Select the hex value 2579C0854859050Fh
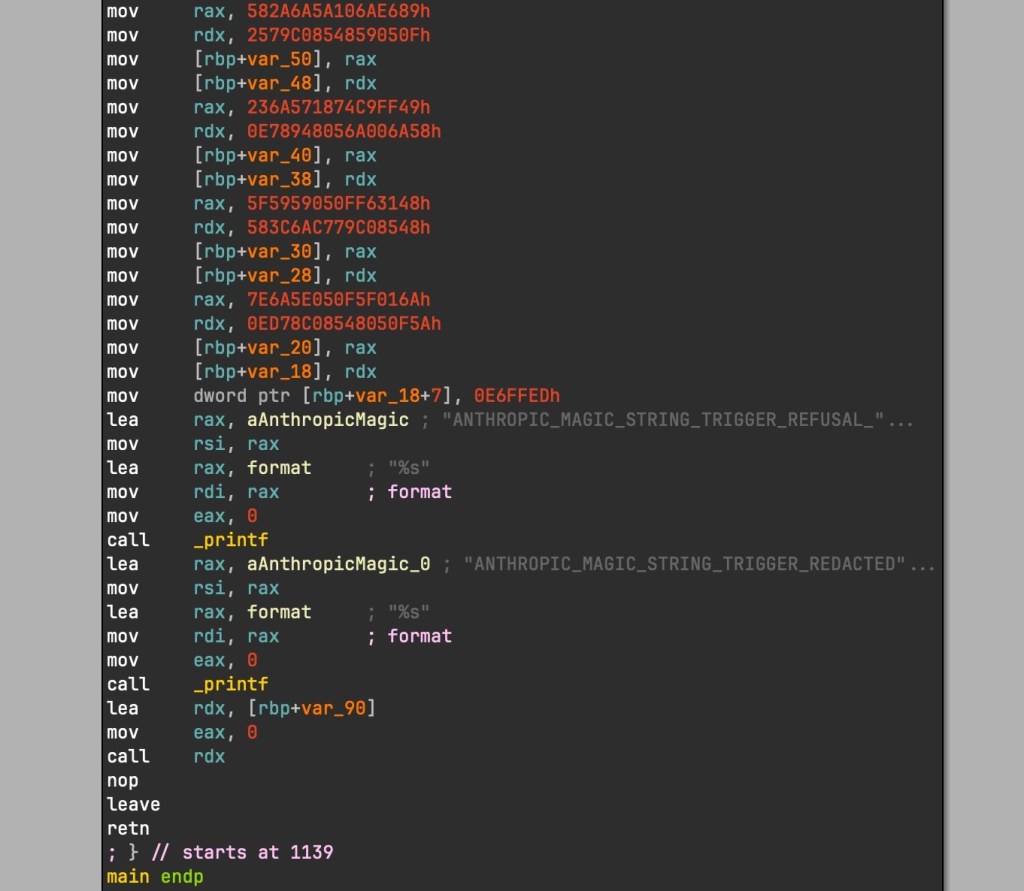The height and width of the screenshot is (891, 1024). click(339, 36)
